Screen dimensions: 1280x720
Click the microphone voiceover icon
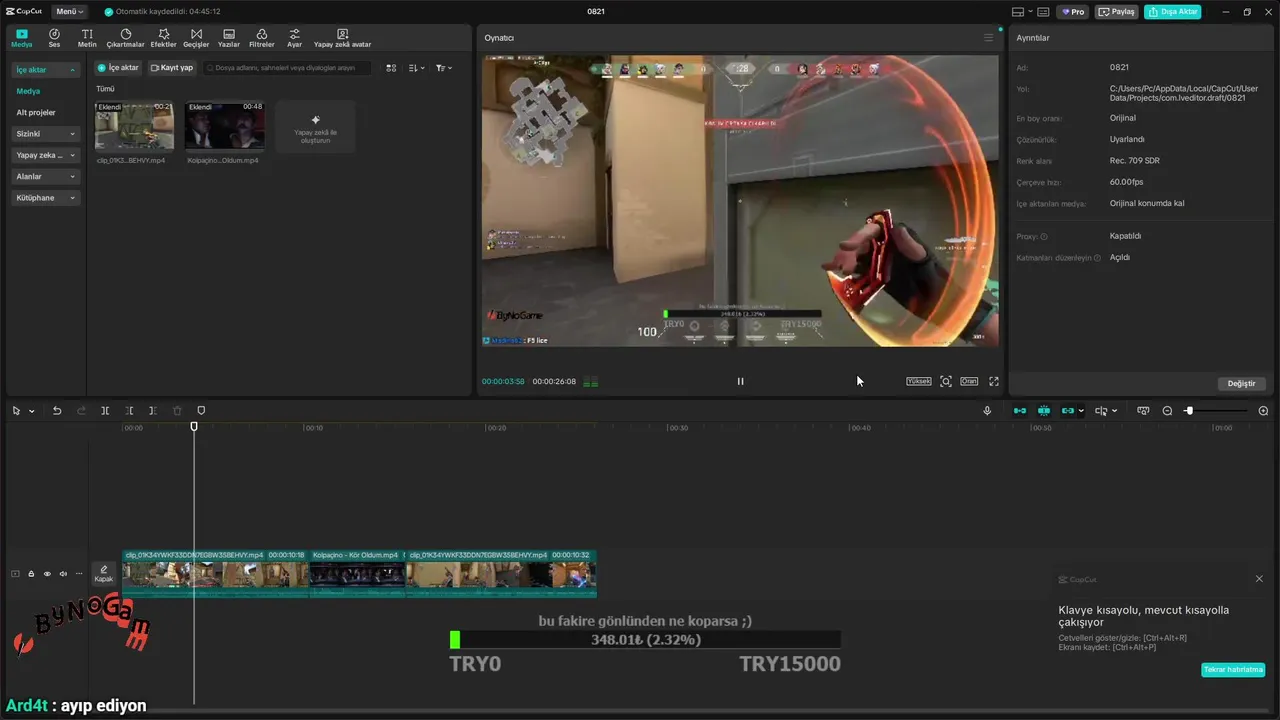[987, 411]
